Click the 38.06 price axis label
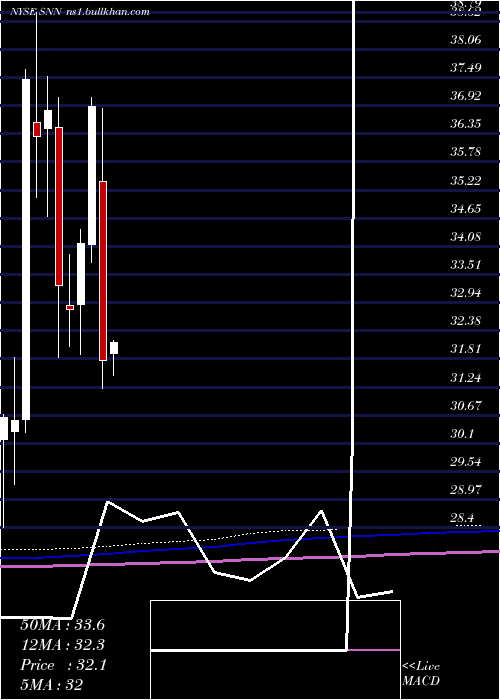 (x=466, y=40)
